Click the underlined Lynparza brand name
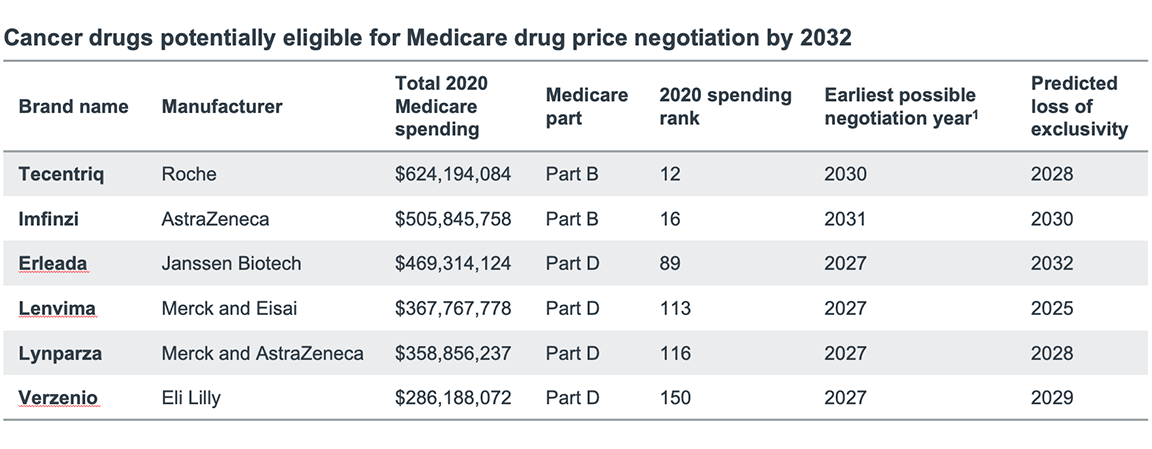This screenshot has height=449, width=1152. [x=60, y=354]
